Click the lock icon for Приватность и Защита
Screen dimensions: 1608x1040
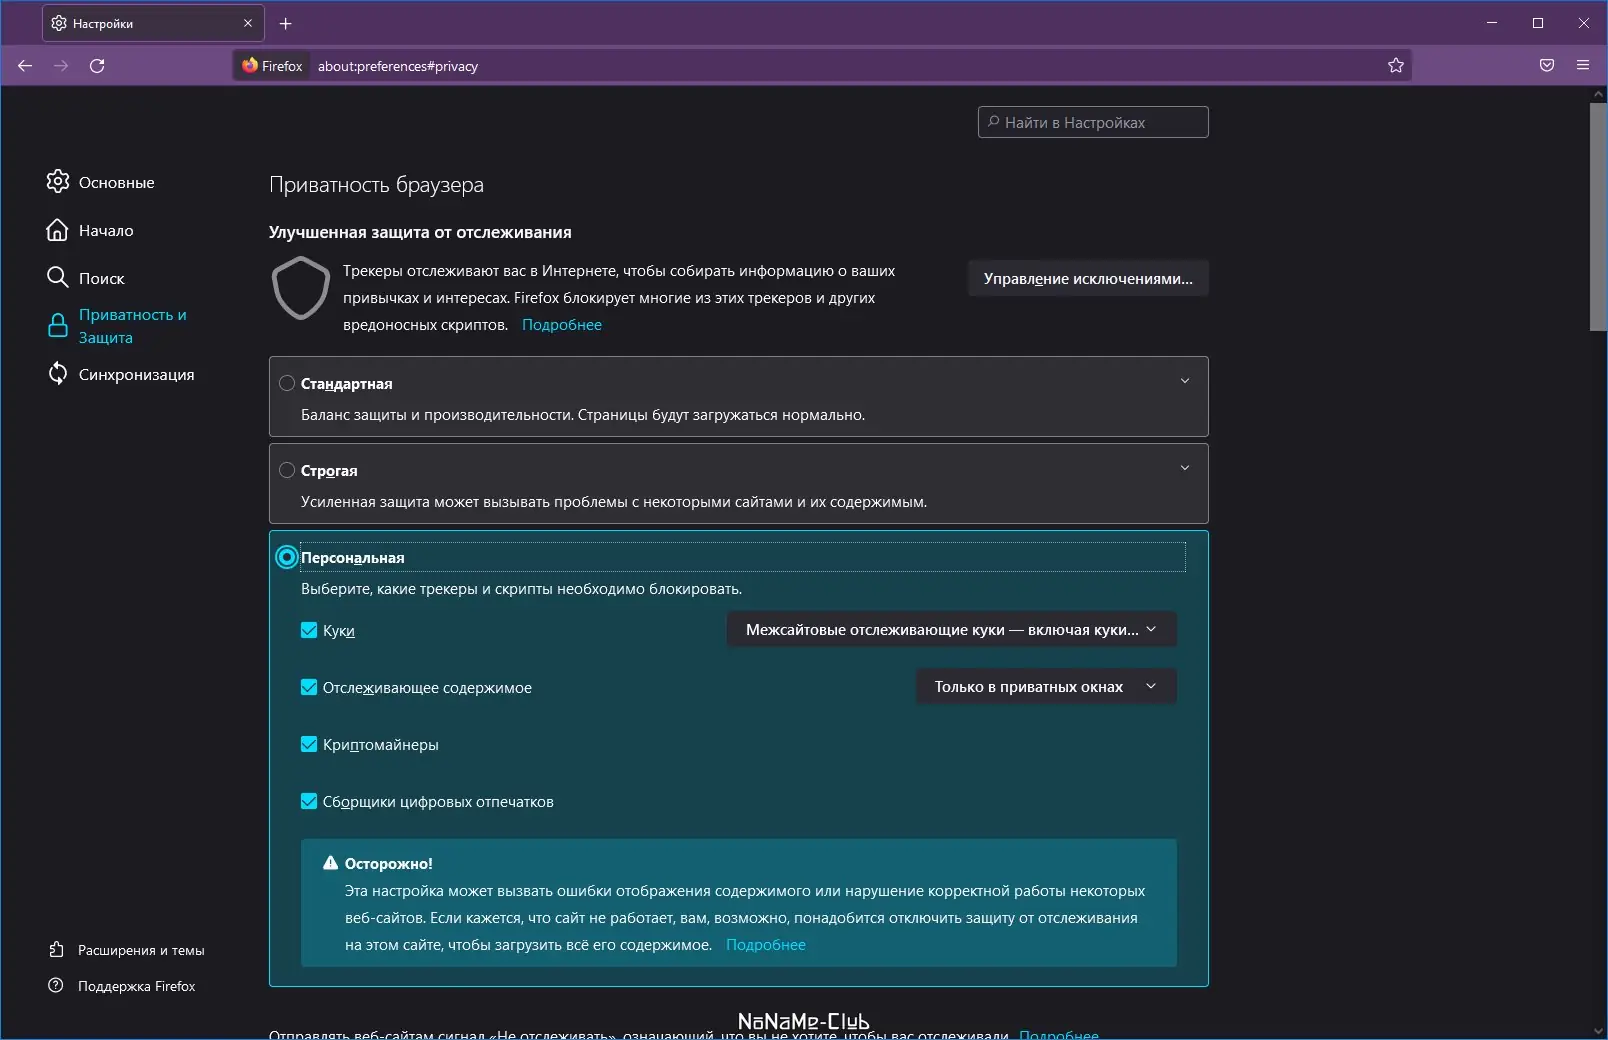(58, 325)
